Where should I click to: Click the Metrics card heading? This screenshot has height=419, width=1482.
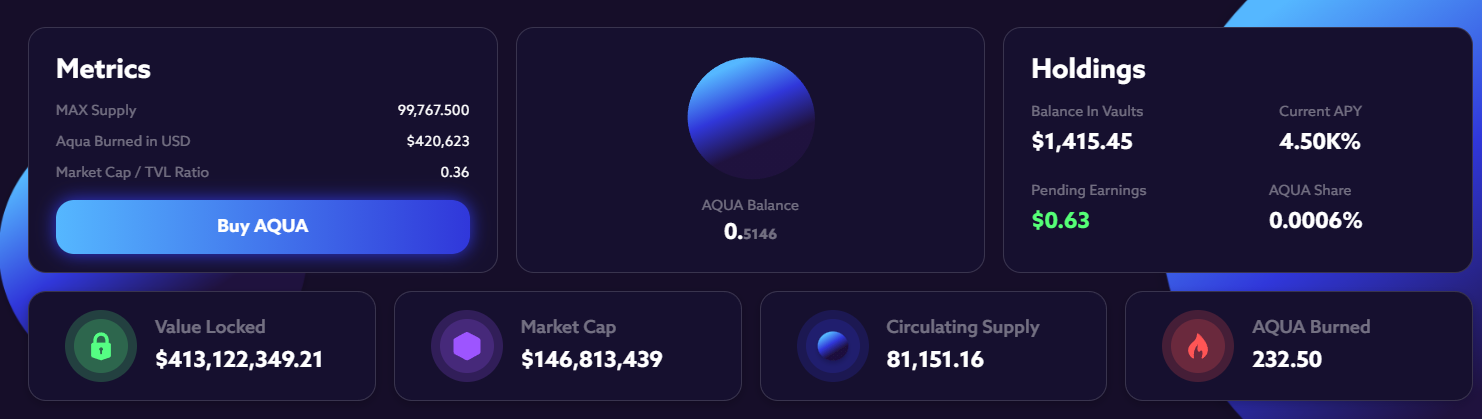pyautogui.click(x=103, y=69)
